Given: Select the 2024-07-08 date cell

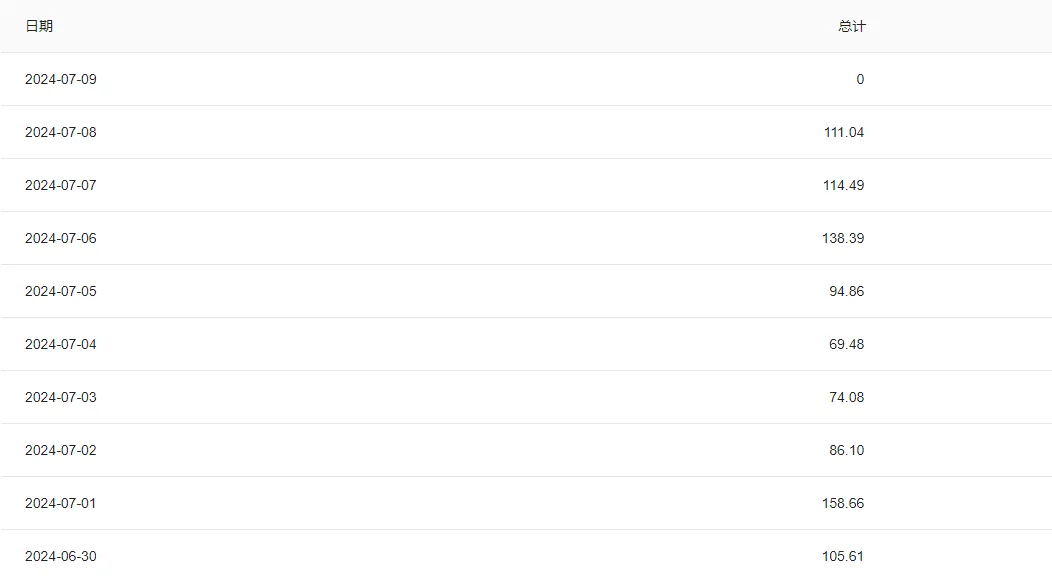Looking at the screenshot, I should tap(61, 132).
